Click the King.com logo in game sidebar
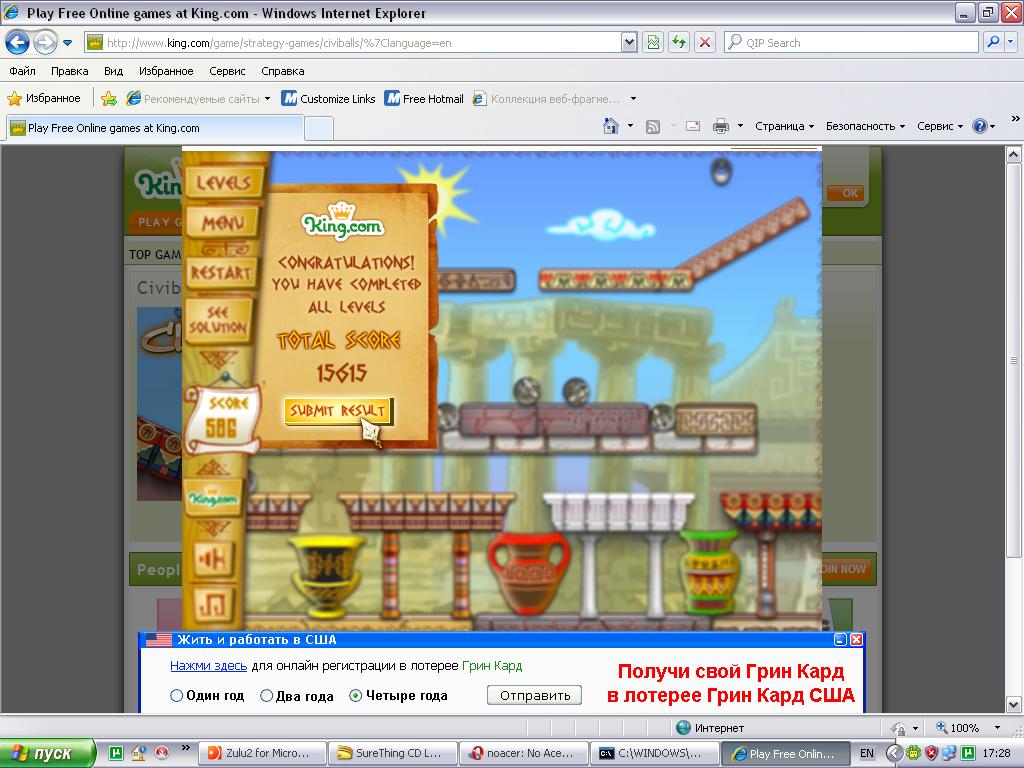 (213, 498)
